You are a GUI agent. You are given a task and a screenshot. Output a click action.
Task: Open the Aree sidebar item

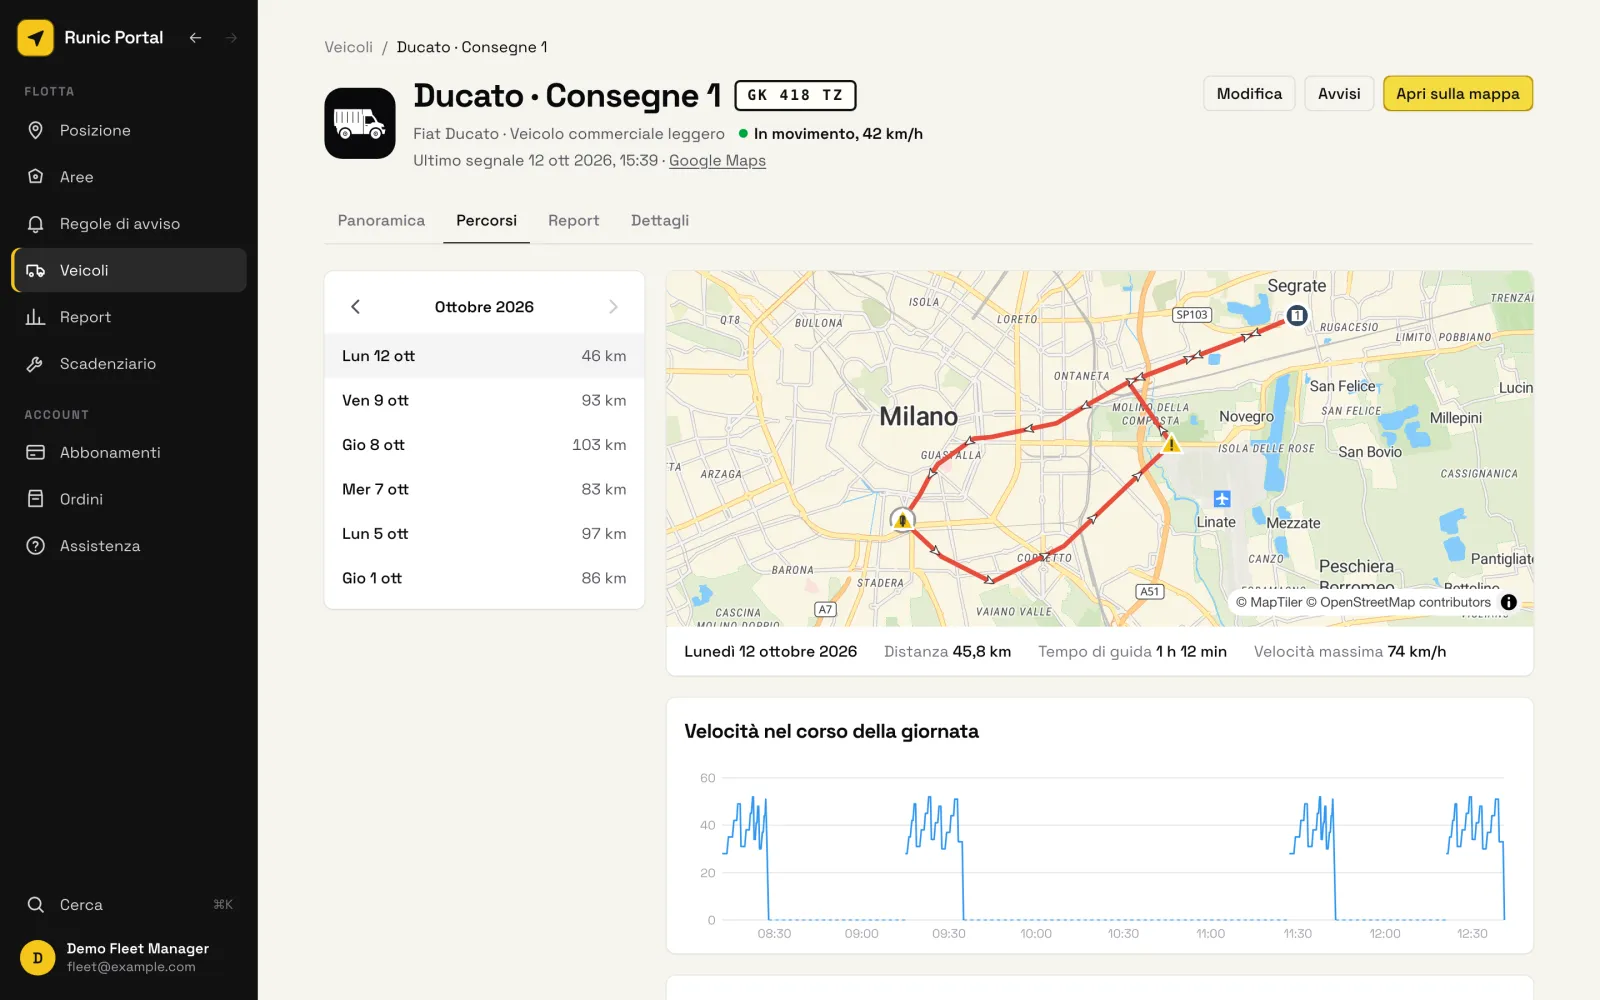pyautogui.click(x=129, y=177)
